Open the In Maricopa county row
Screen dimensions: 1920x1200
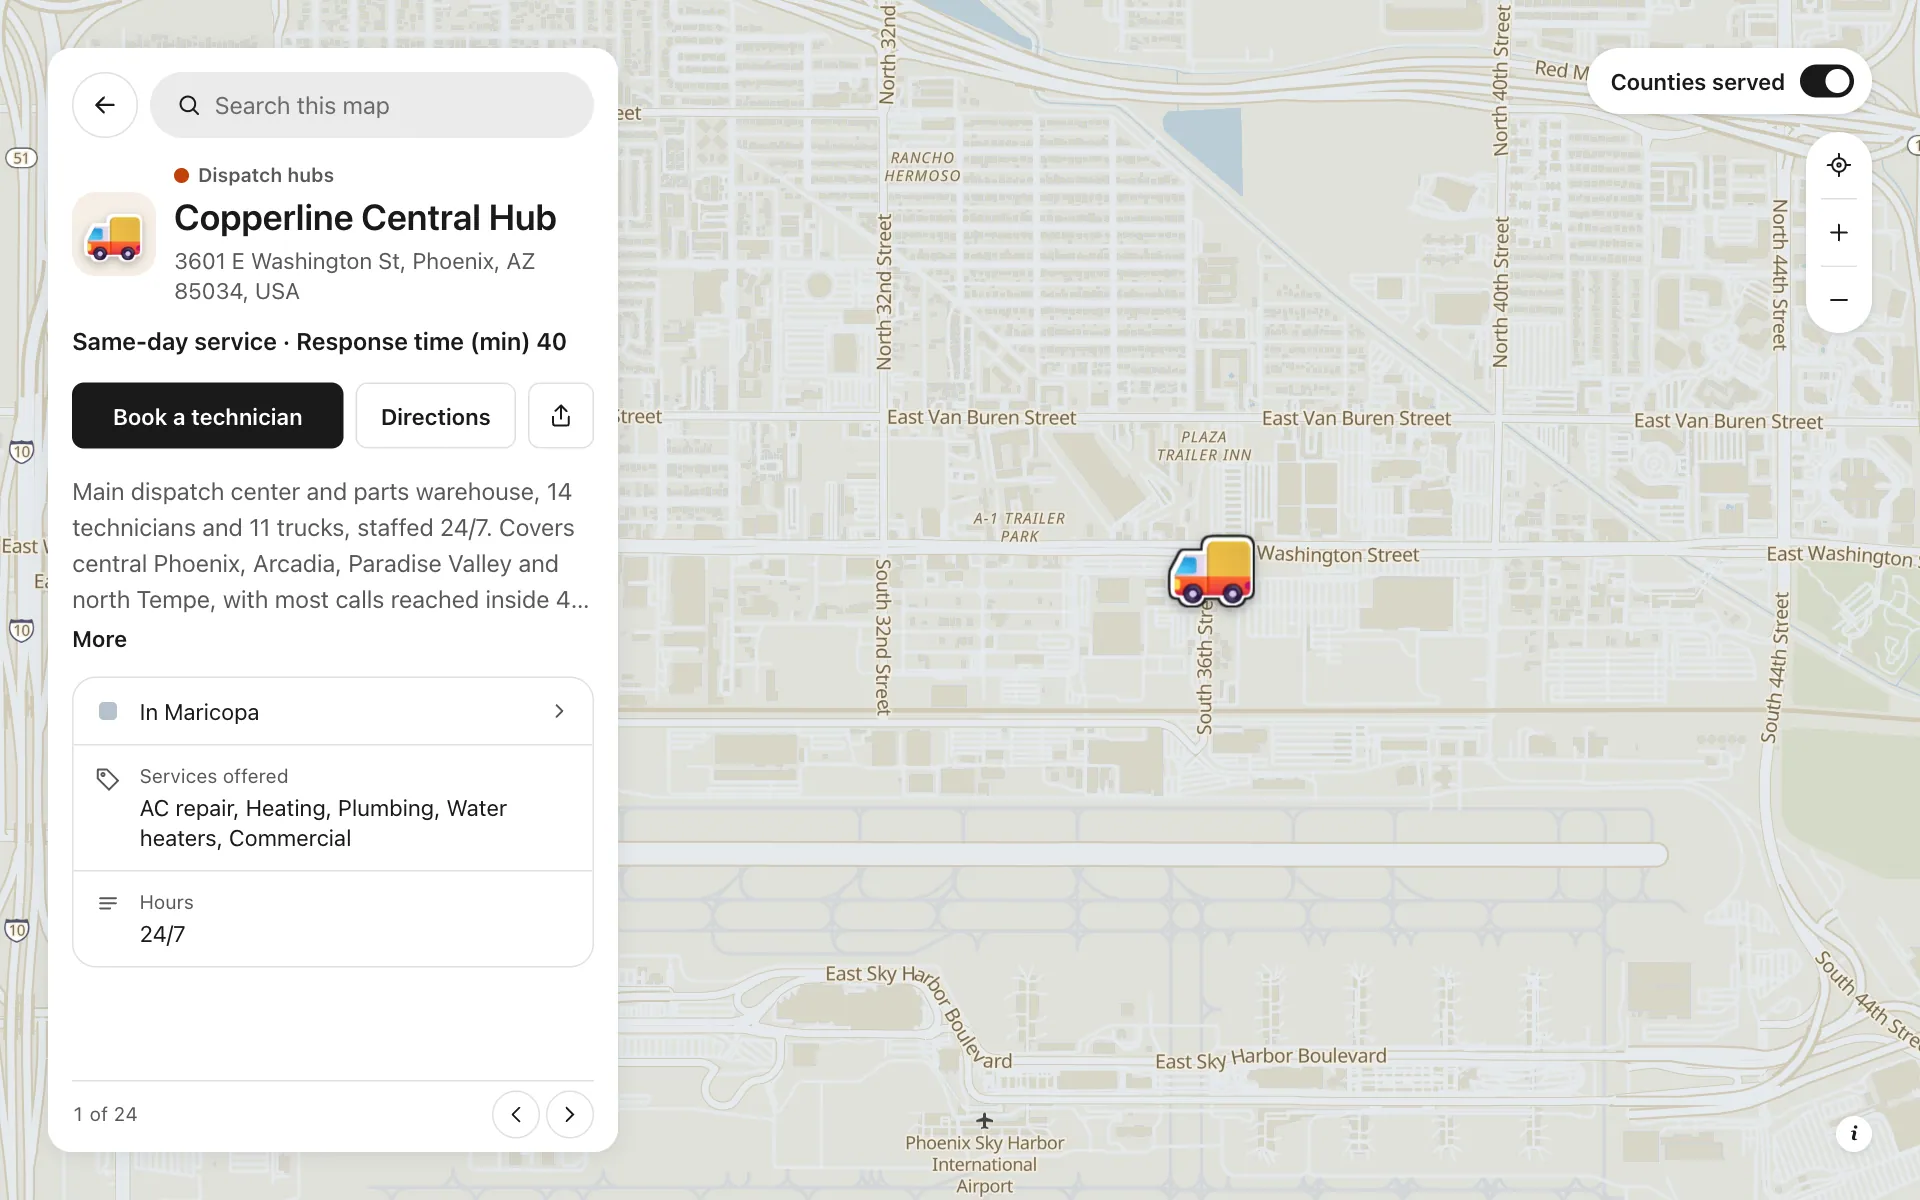tap(333, 712)
